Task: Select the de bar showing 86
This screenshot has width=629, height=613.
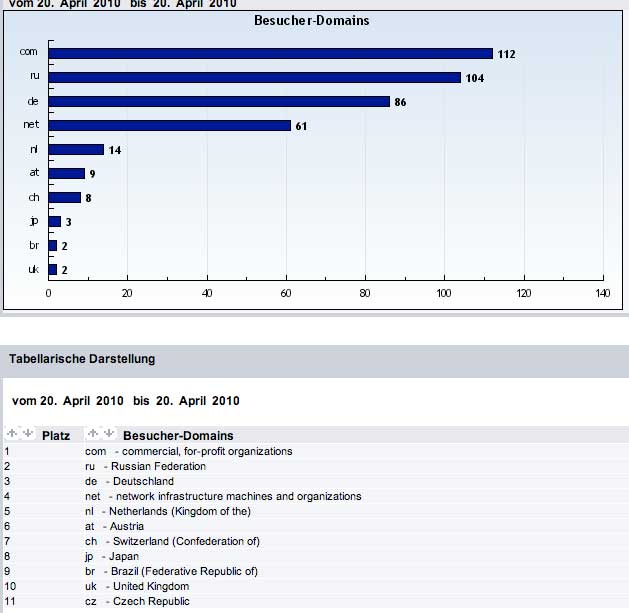Action: tap(219, 101)
